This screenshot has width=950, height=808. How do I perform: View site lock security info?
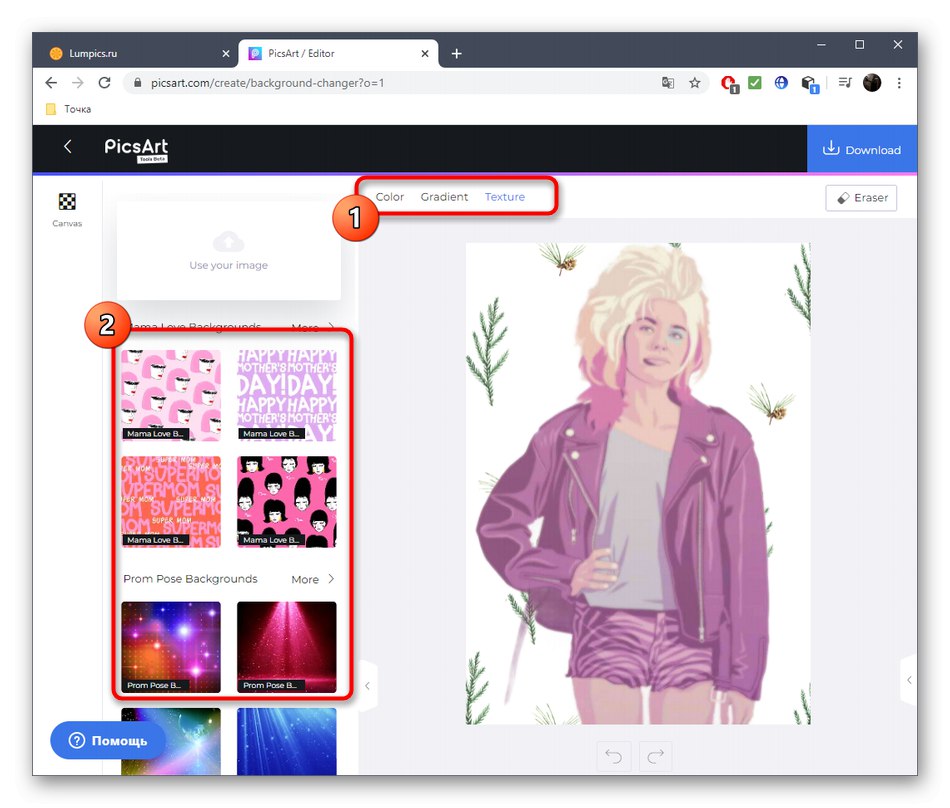[x=138, y=83]
